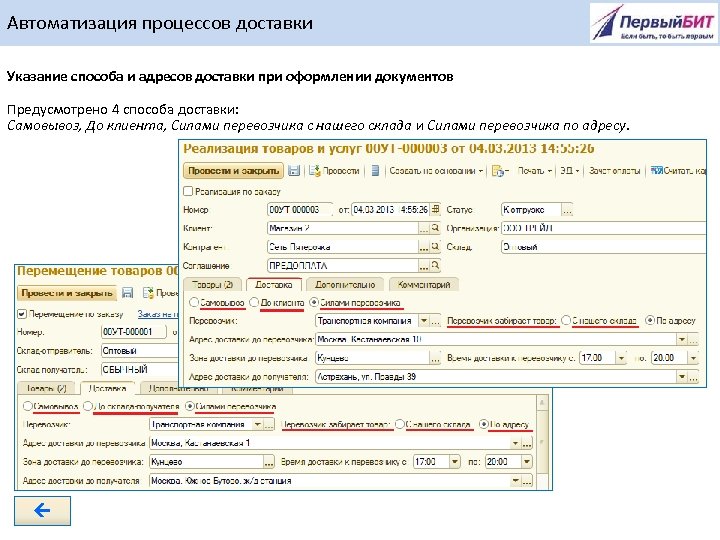Screen dimensions: 720x540
Task: Open the Печать dropdown menu
Action: pyautogui.click(x=534, y=171)
